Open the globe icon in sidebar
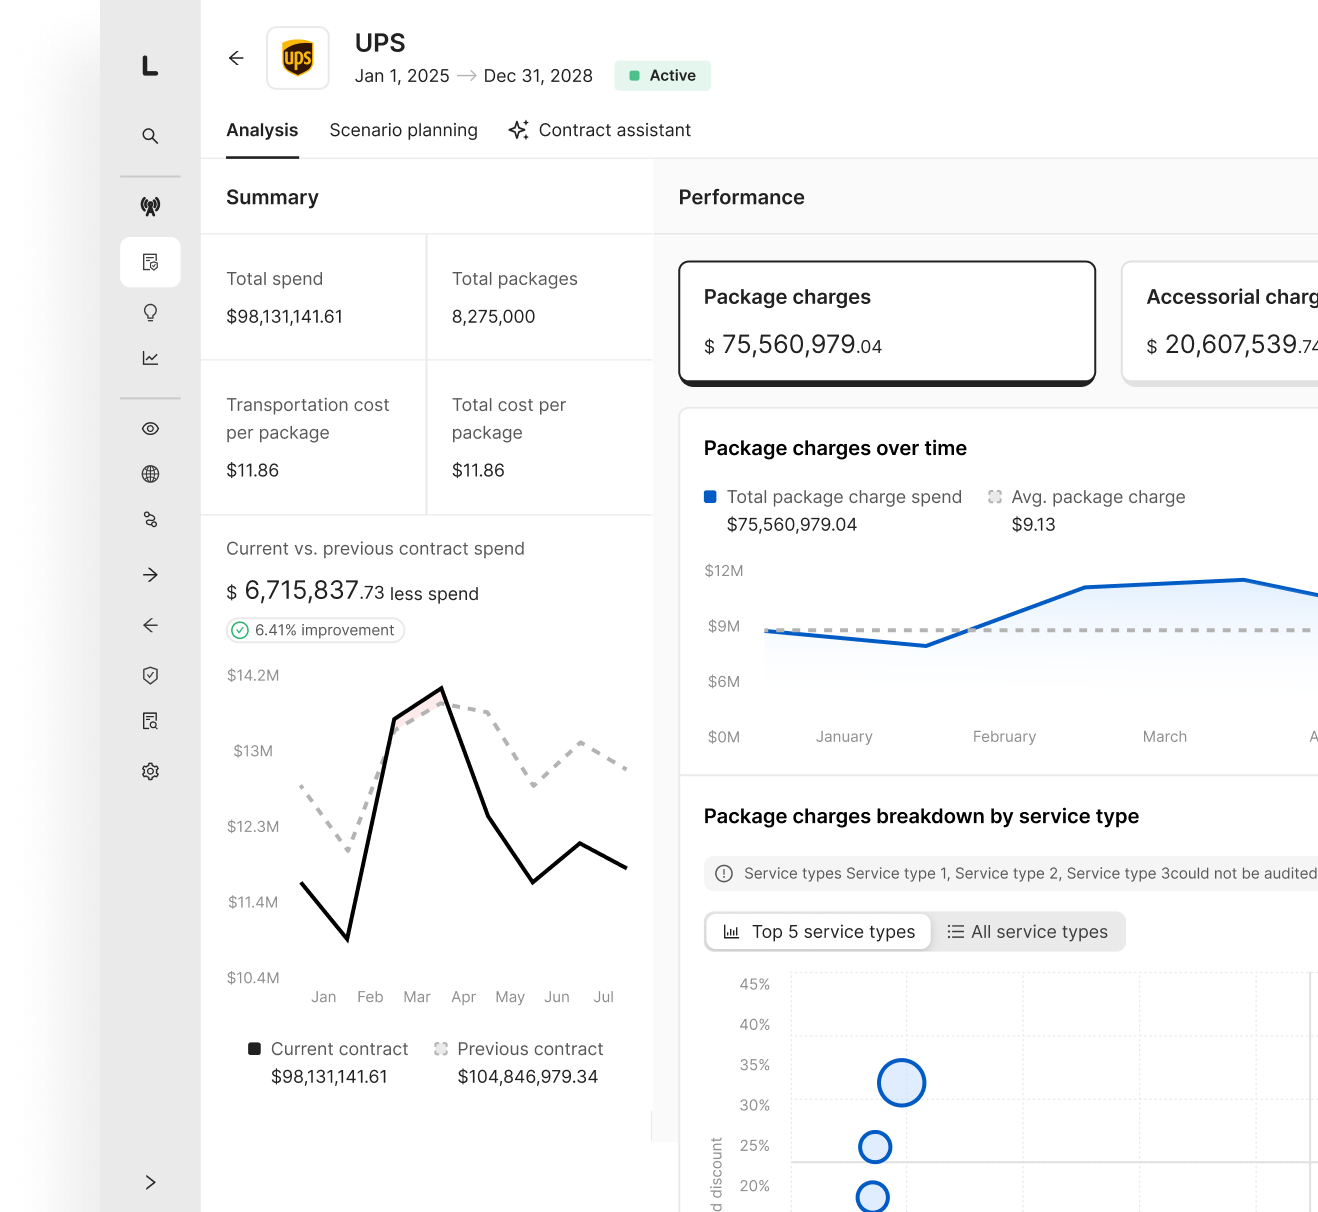 pyautogui.click(x=150, y=474)
